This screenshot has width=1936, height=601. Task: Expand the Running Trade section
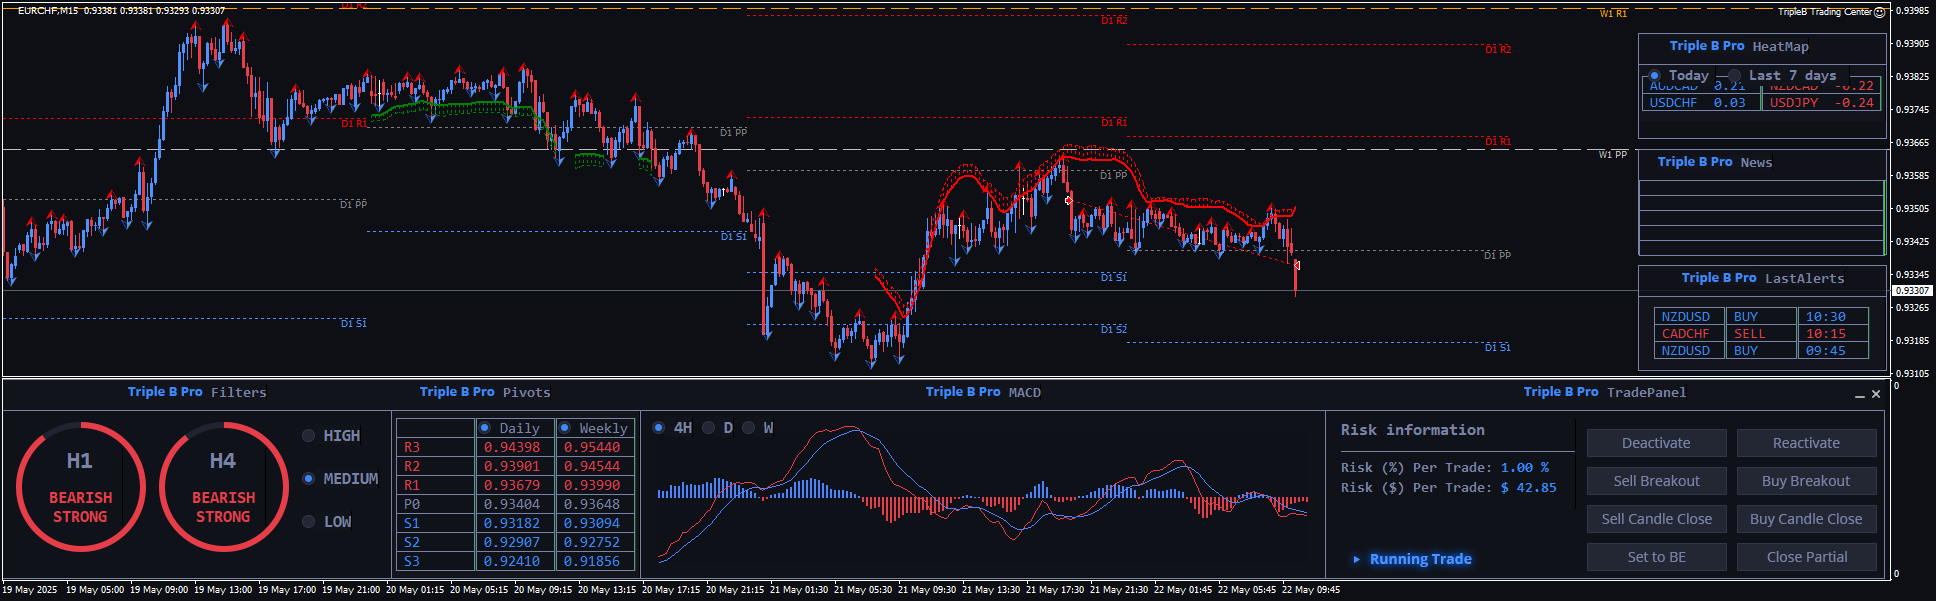click(x=1412, y=559)
